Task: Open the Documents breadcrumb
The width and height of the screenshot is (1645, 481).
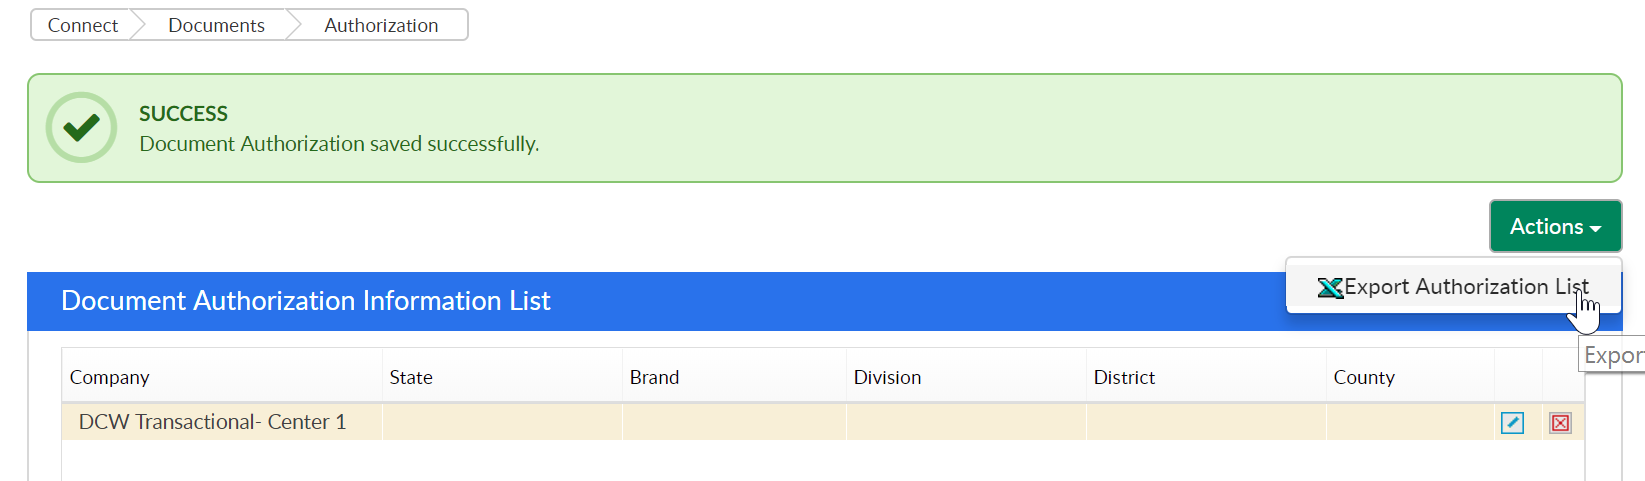Action: coord(216,25)
